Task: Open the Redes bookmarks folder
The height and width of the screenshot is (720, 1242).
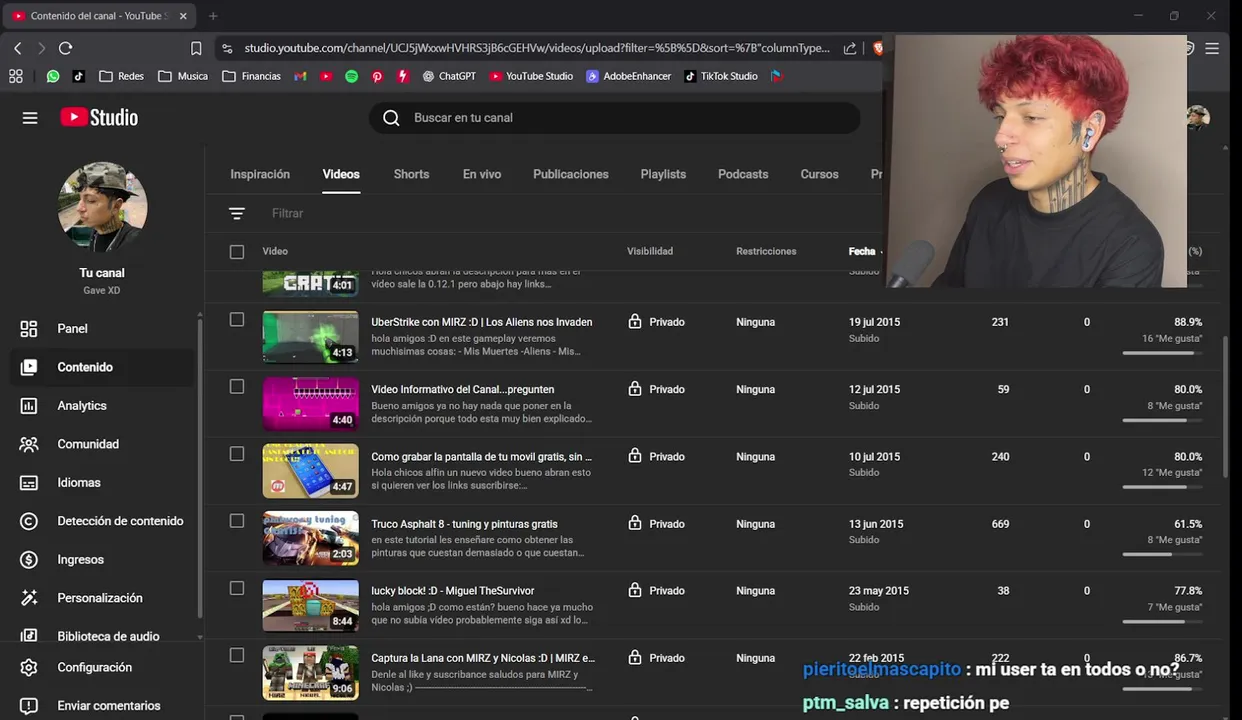Action: click(121, 76)
